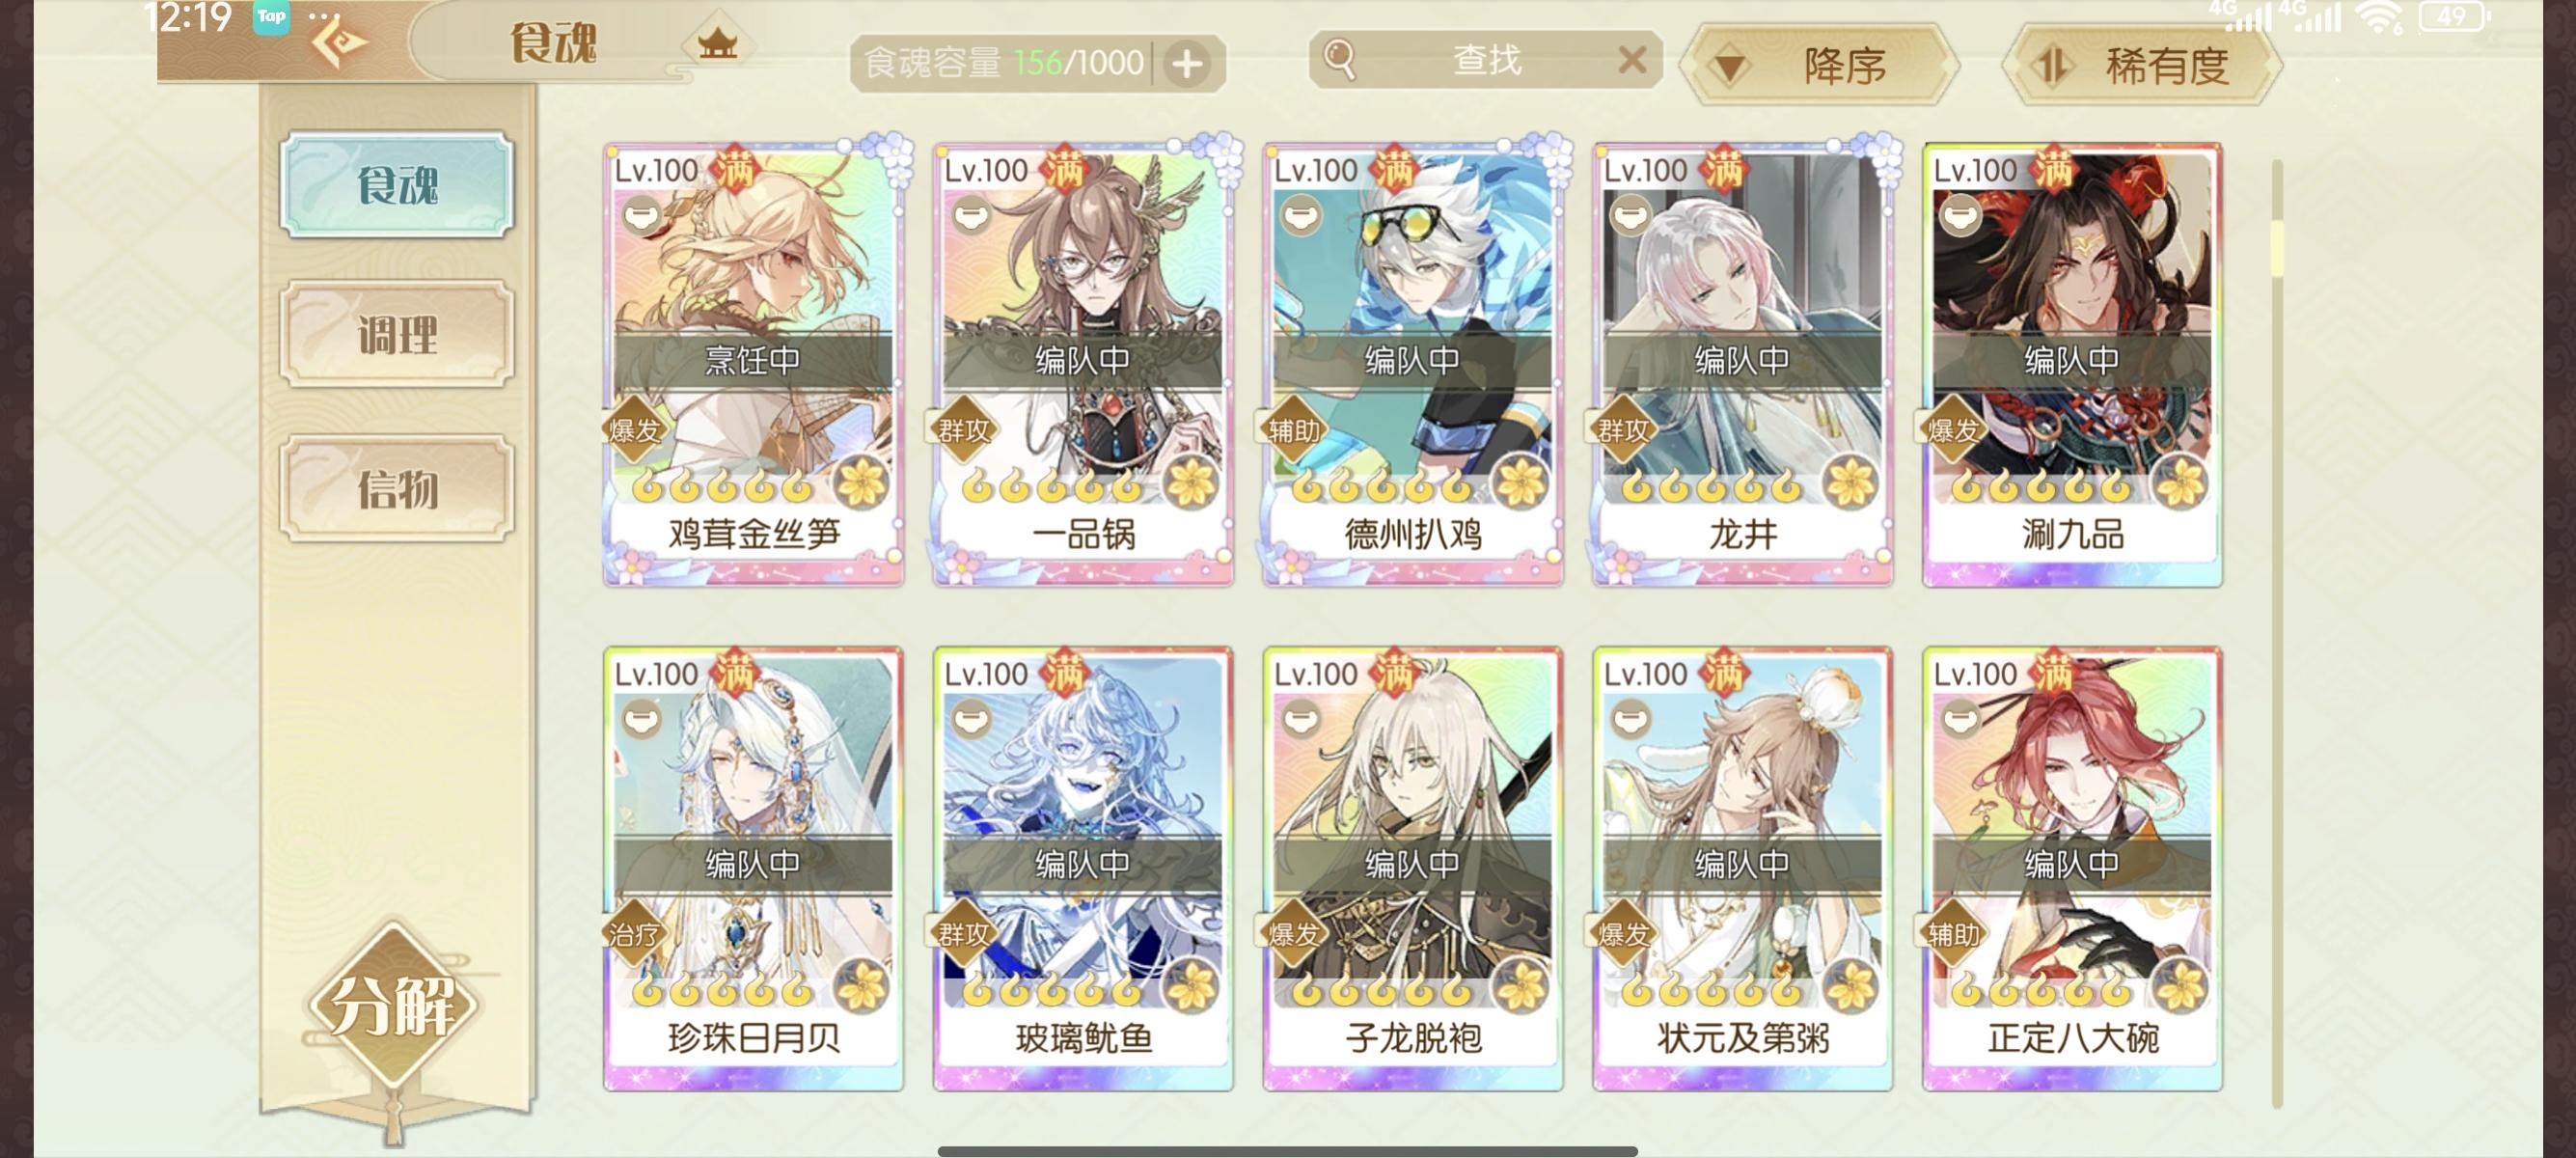Open the home pavilion icon

point(717,42)
